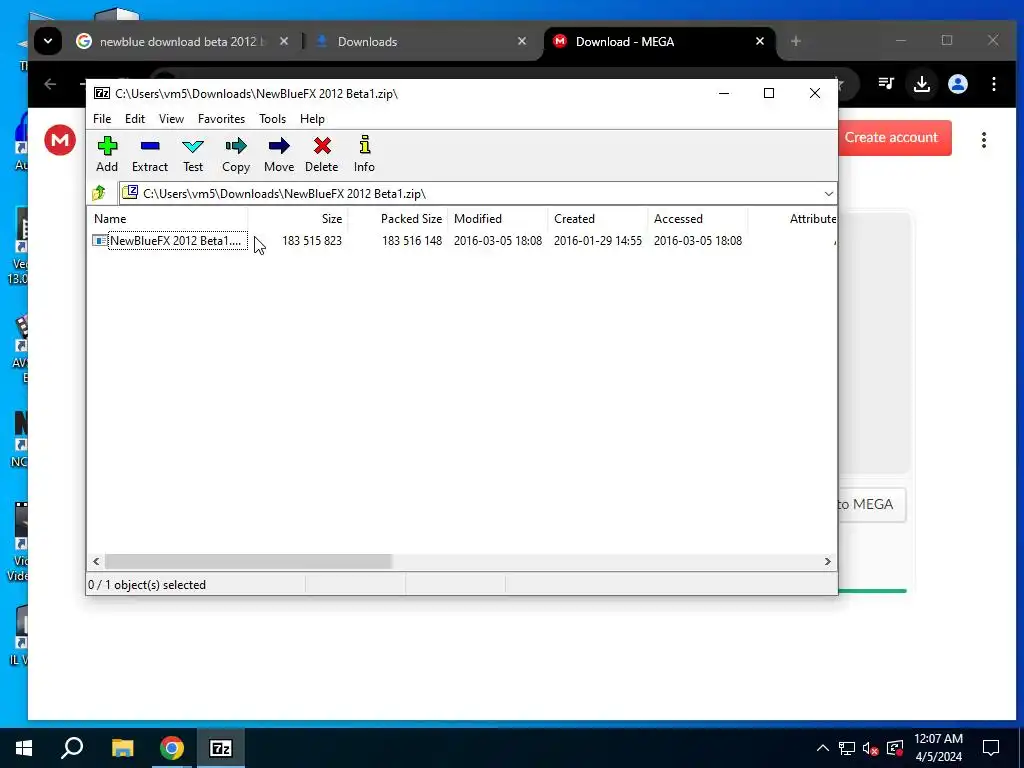This screenshot has height=768, width=1024.
Task: Open the Favorites menu
Action: pyautogui.click(x=221, y=119)
